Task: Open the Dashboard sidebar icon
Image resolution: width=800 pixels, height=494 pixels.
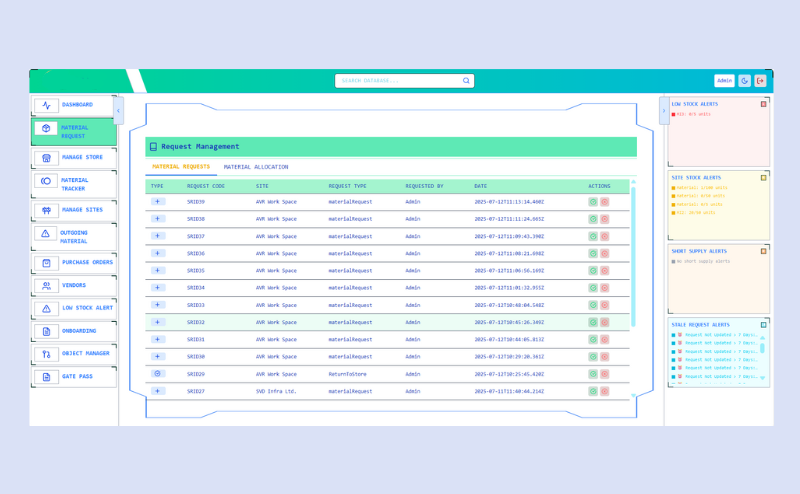Action: (46, 105)
